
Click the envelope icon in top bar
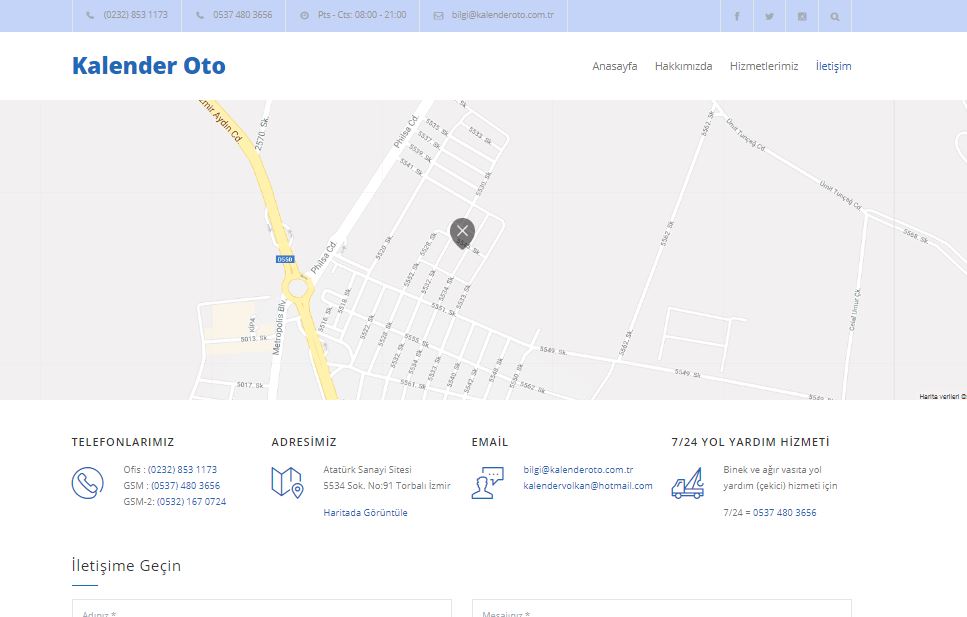click(438, 15)
